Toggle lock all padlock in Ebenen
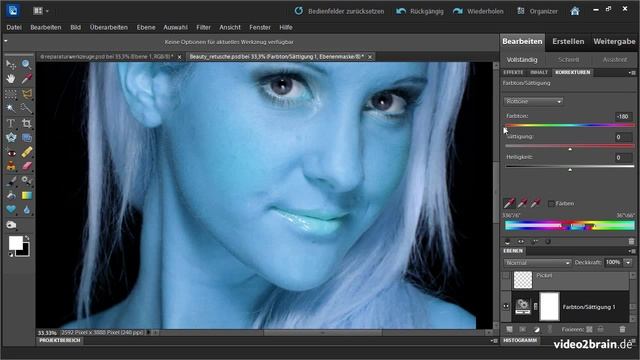This screenshot has height=360, width=640. click(x=600, y=329)
